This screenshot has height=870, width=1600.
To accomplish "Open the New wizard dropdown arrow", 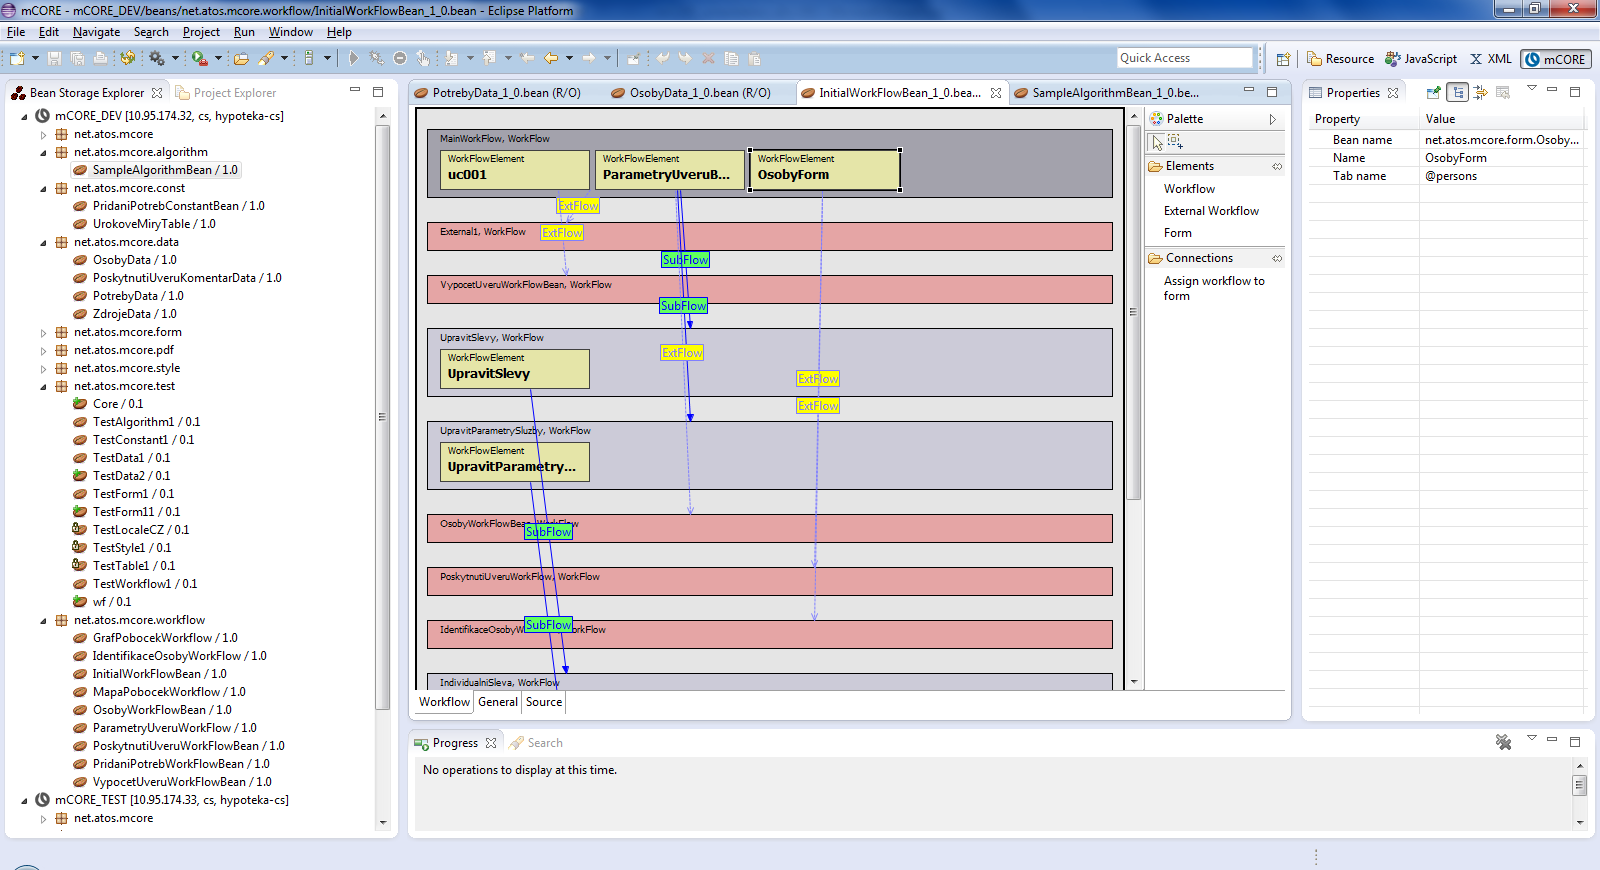I will coord(35,58).
